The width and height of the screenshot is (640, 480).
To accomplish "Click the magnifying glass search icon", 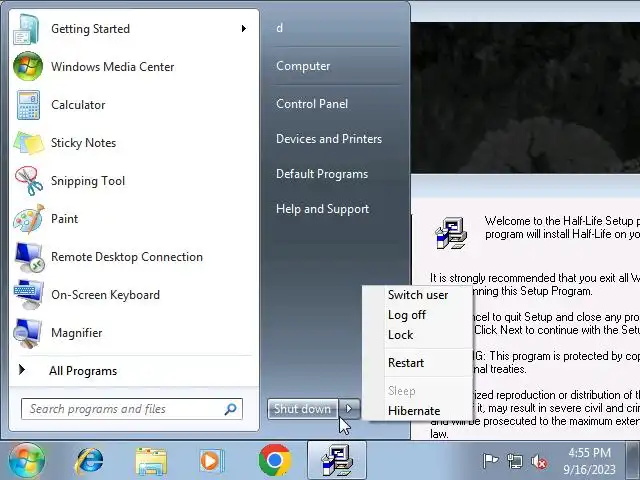I will click(231, 409).
